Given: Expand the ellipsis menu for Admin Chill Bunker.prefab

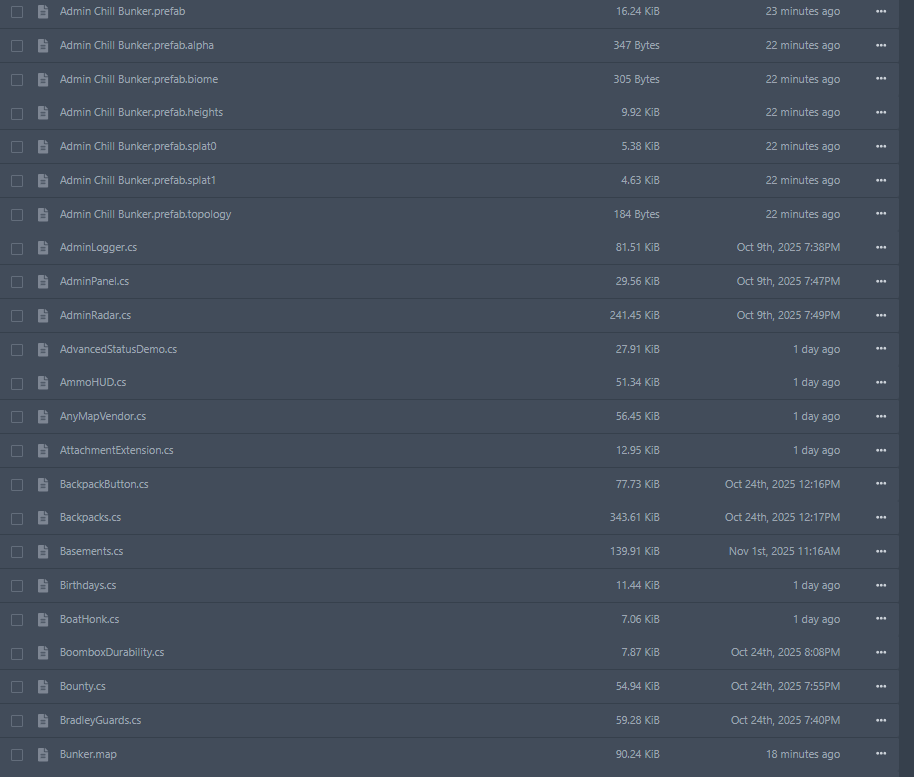Looking at the screenshot, I should (881, 12).
